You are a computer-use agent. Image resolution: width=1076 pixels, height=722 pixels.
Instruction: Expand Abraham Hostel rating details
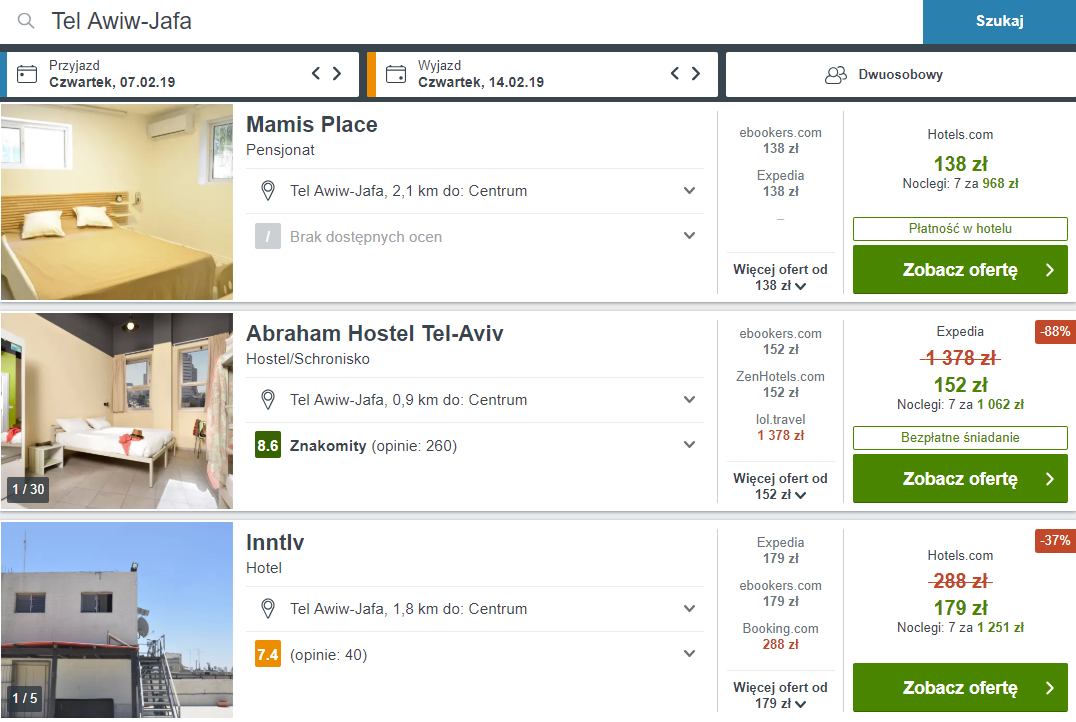click(x=690, y=445)
